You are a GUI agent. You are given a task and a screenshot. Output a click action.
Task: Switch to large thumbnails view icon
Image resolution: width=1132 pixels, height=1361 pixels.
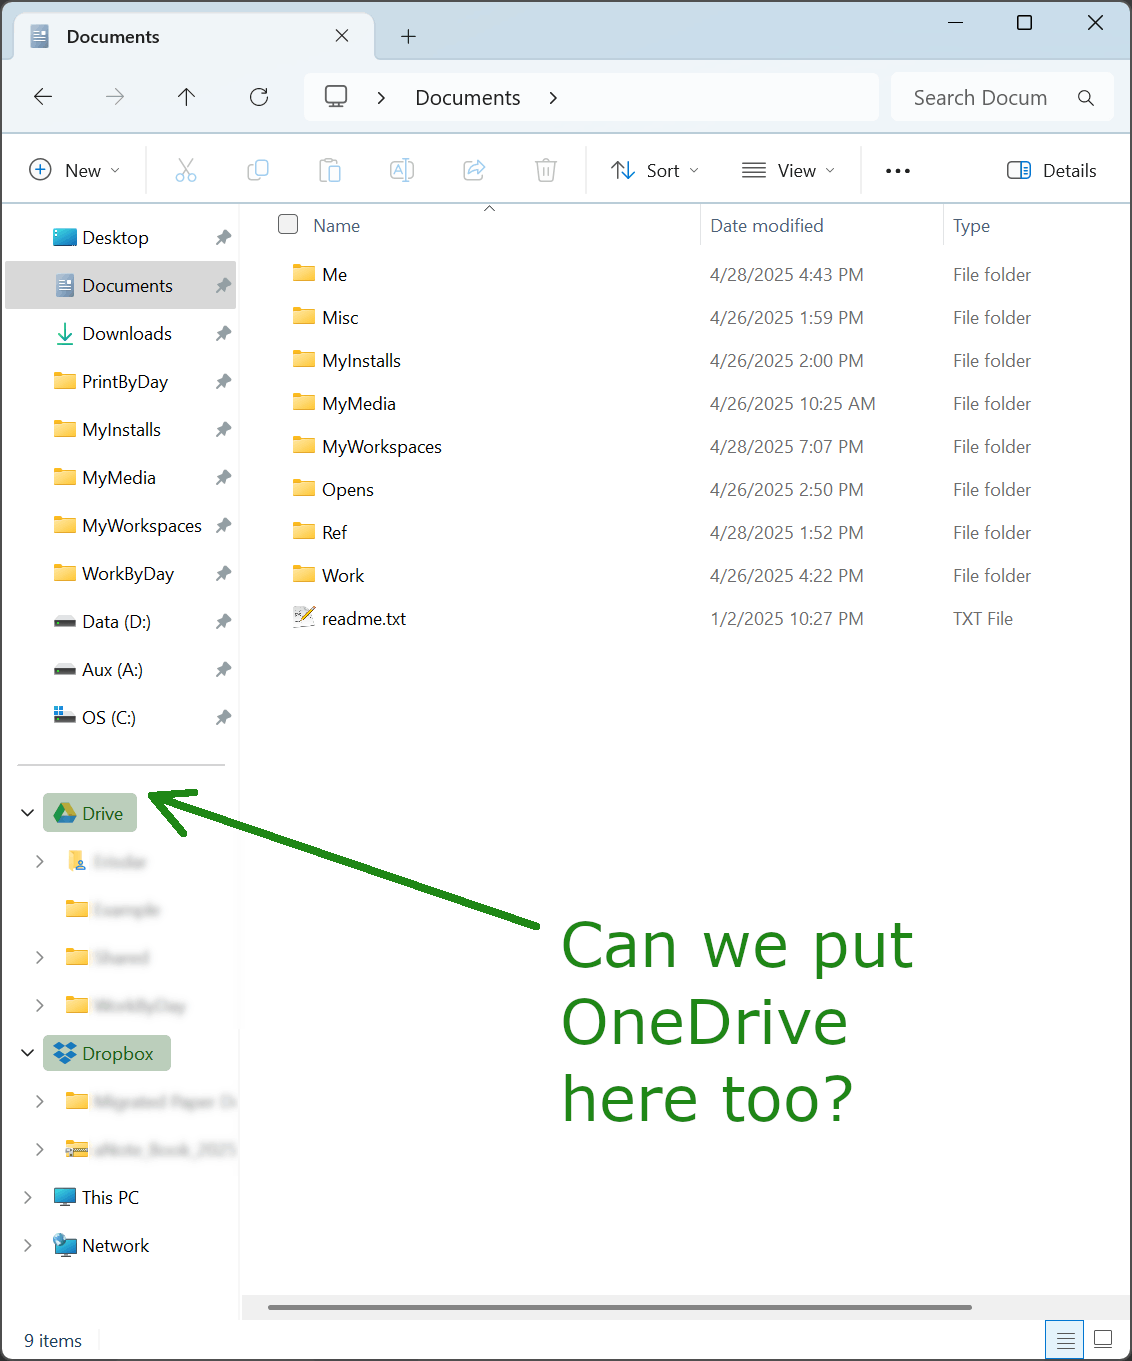[1103, 1340]
